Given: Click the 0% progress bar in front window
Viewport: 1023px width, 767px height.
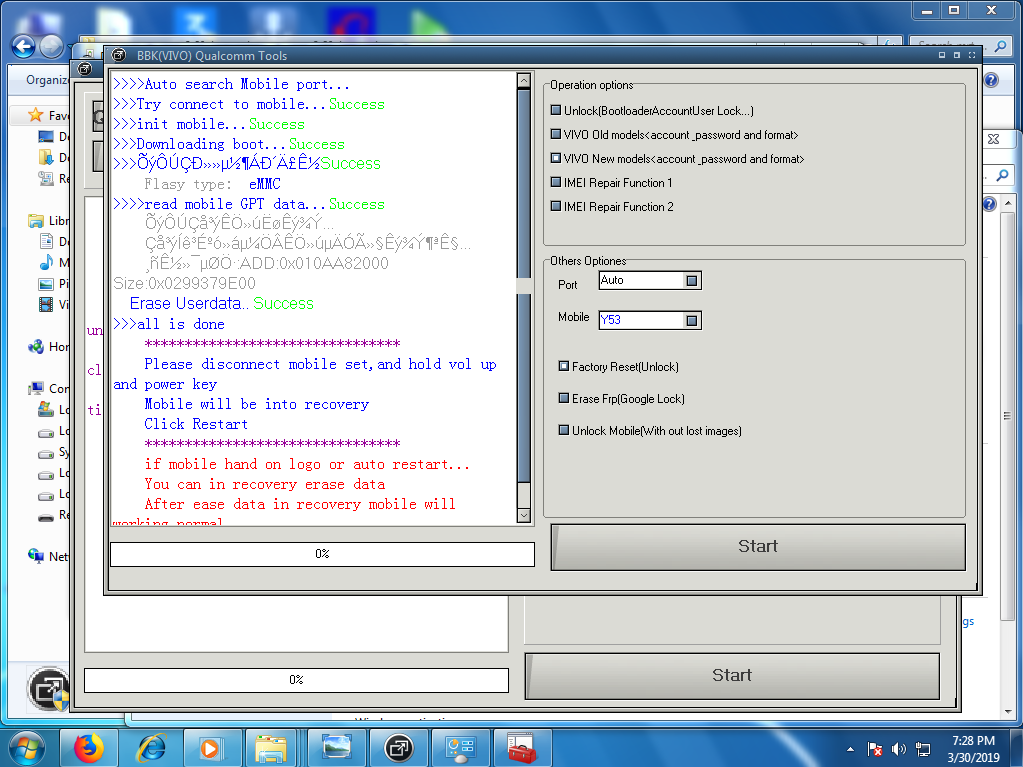Looking at the screenshot, I should (322, 554).
